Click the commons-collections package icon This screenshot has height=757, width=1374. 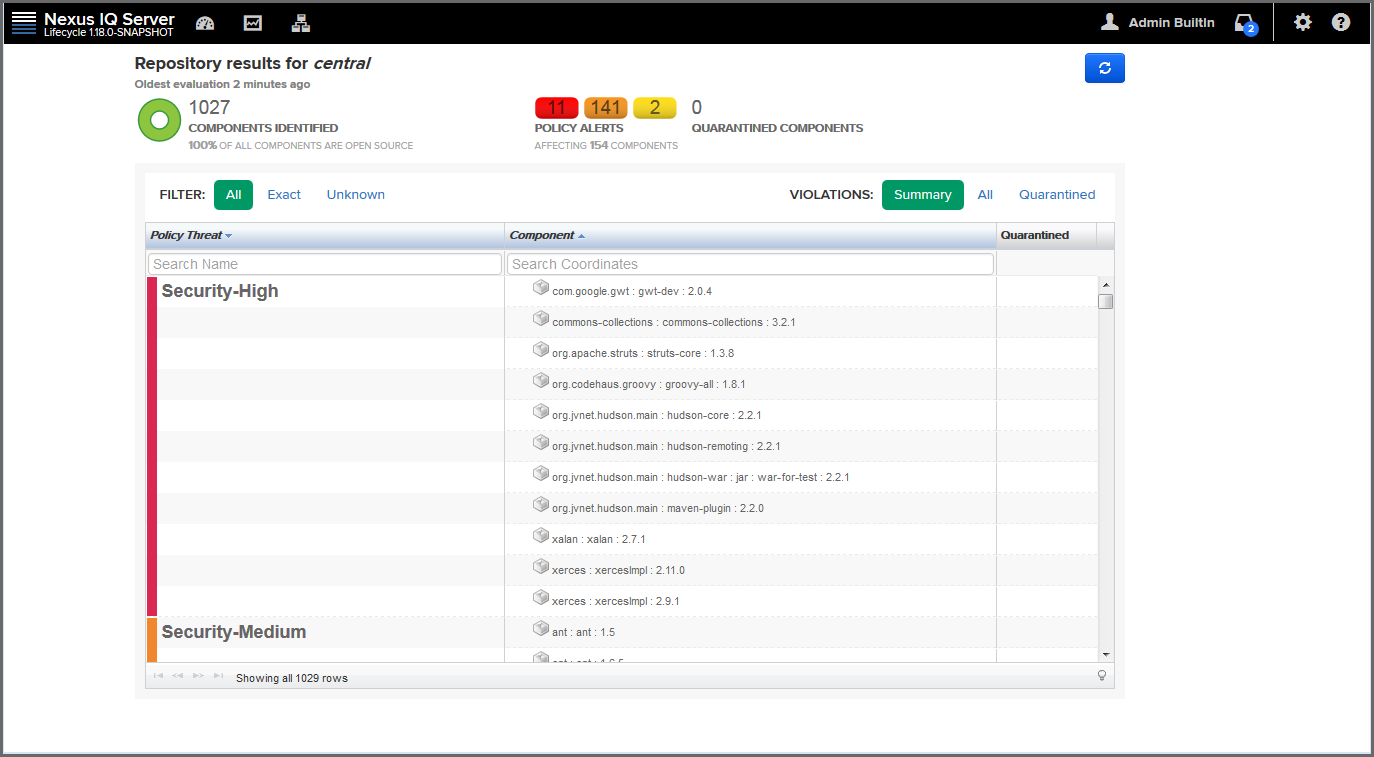[541, 319]
